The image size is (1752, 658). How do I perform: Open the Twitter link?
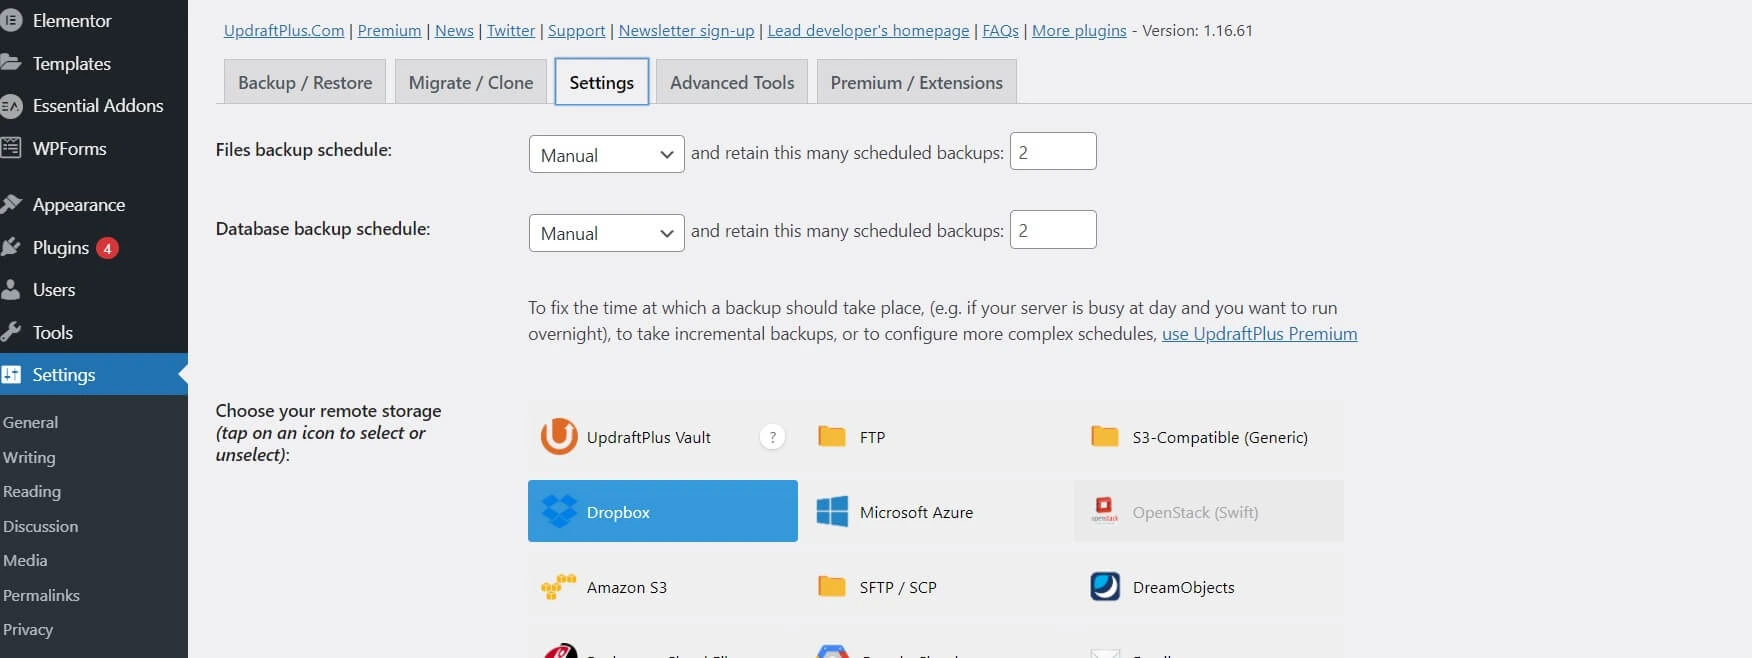(511, 30)
